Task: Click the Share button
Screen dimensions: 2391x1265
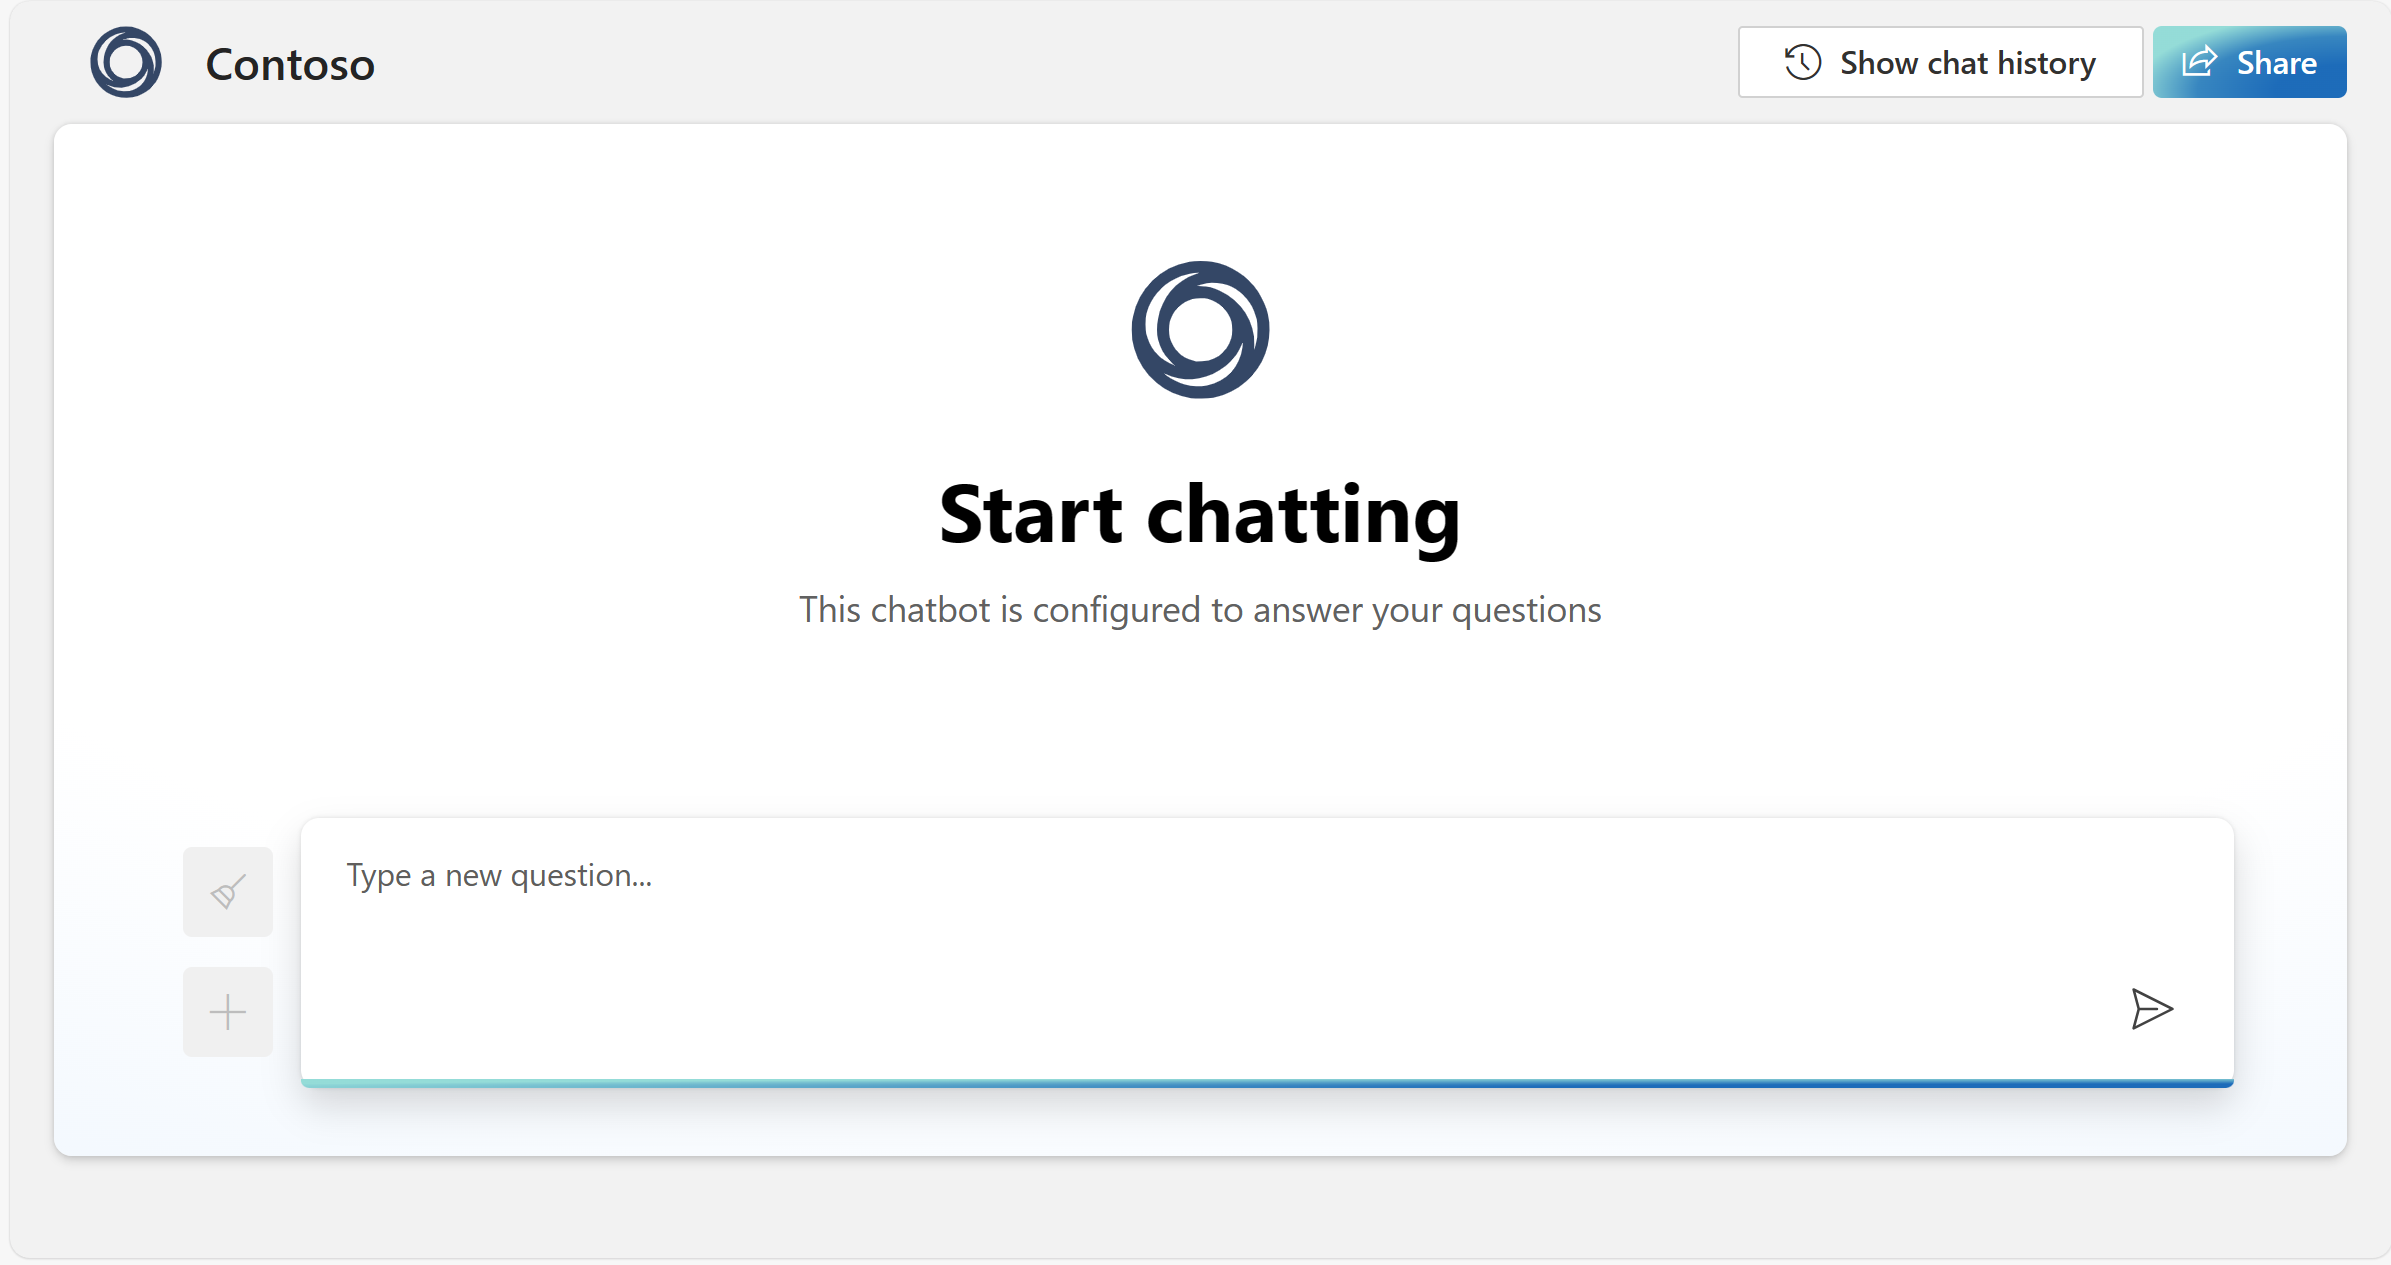Action: [x=2249, y=63]
